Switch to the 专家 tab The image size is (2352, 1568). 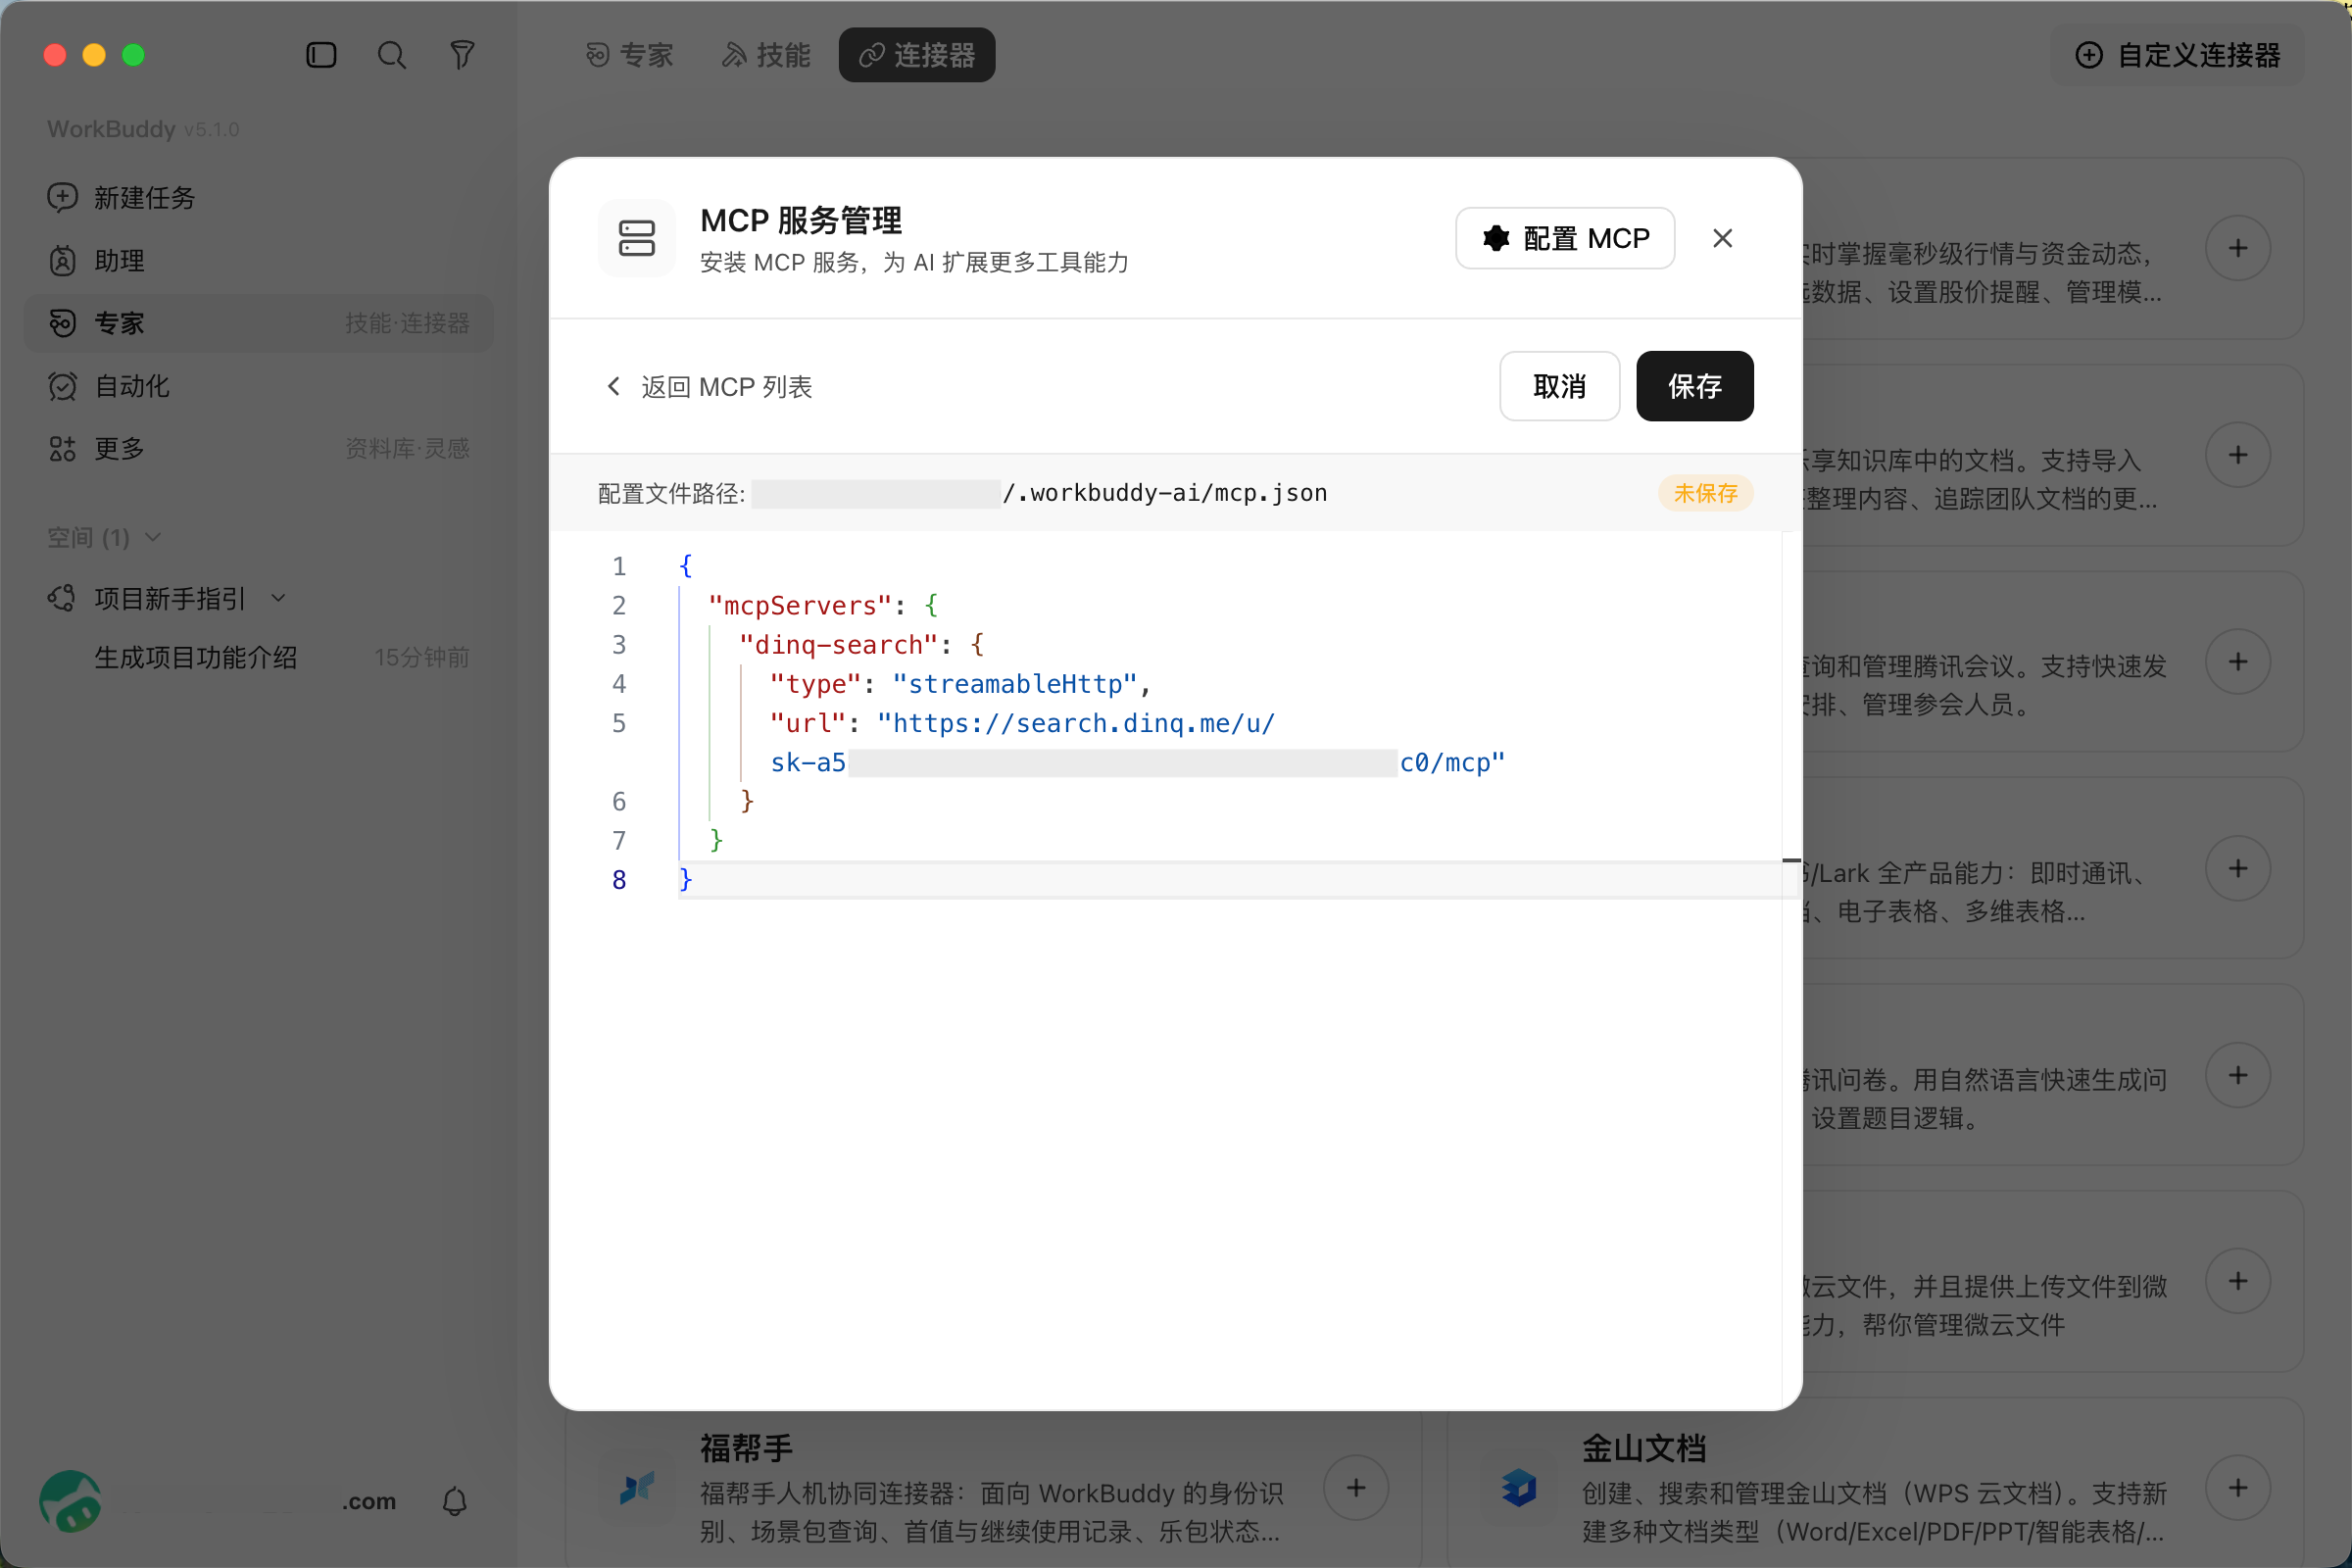(x=630, y=55)
